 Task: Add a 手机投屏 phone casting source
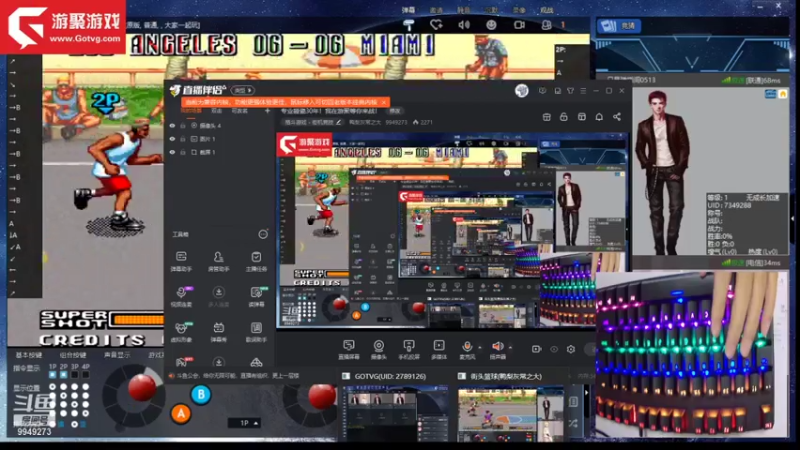(x=409, y=349)
